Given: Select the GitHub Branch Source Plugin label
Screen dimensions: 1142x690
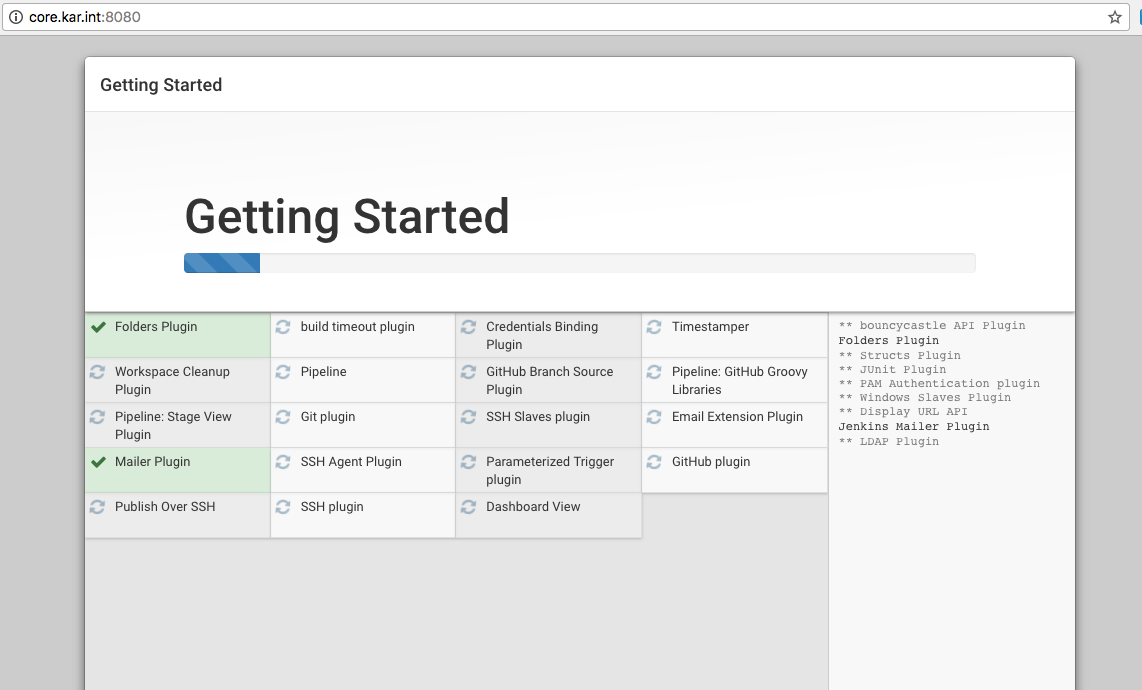Looking at the screenshot, I should coord(550,380).
